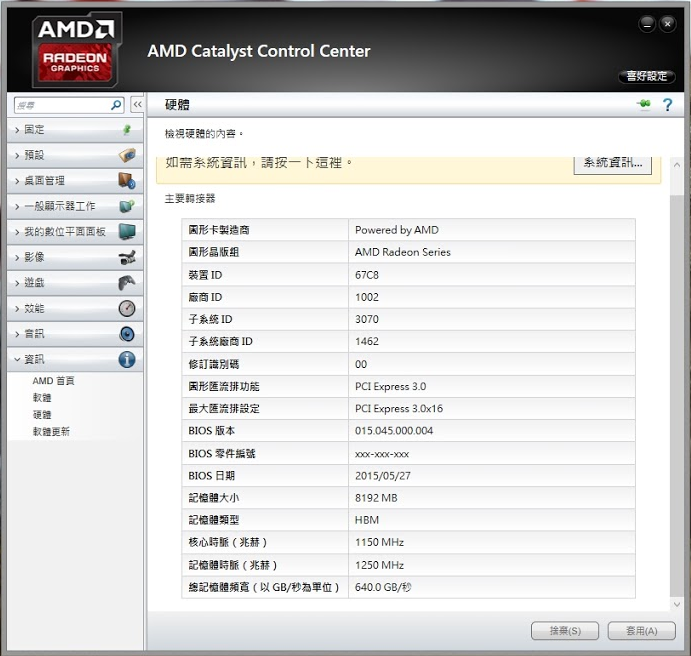Click the AMD Radeon Graphics logo
Screen dimensions: 691x656
pos(75,49)
